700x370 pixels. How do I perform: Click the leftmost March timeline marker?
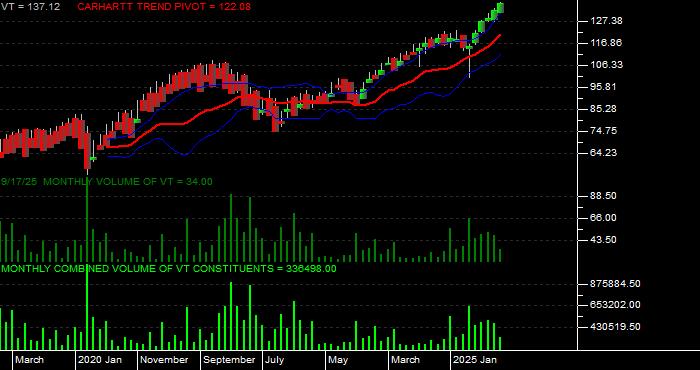tap(29, 360)
